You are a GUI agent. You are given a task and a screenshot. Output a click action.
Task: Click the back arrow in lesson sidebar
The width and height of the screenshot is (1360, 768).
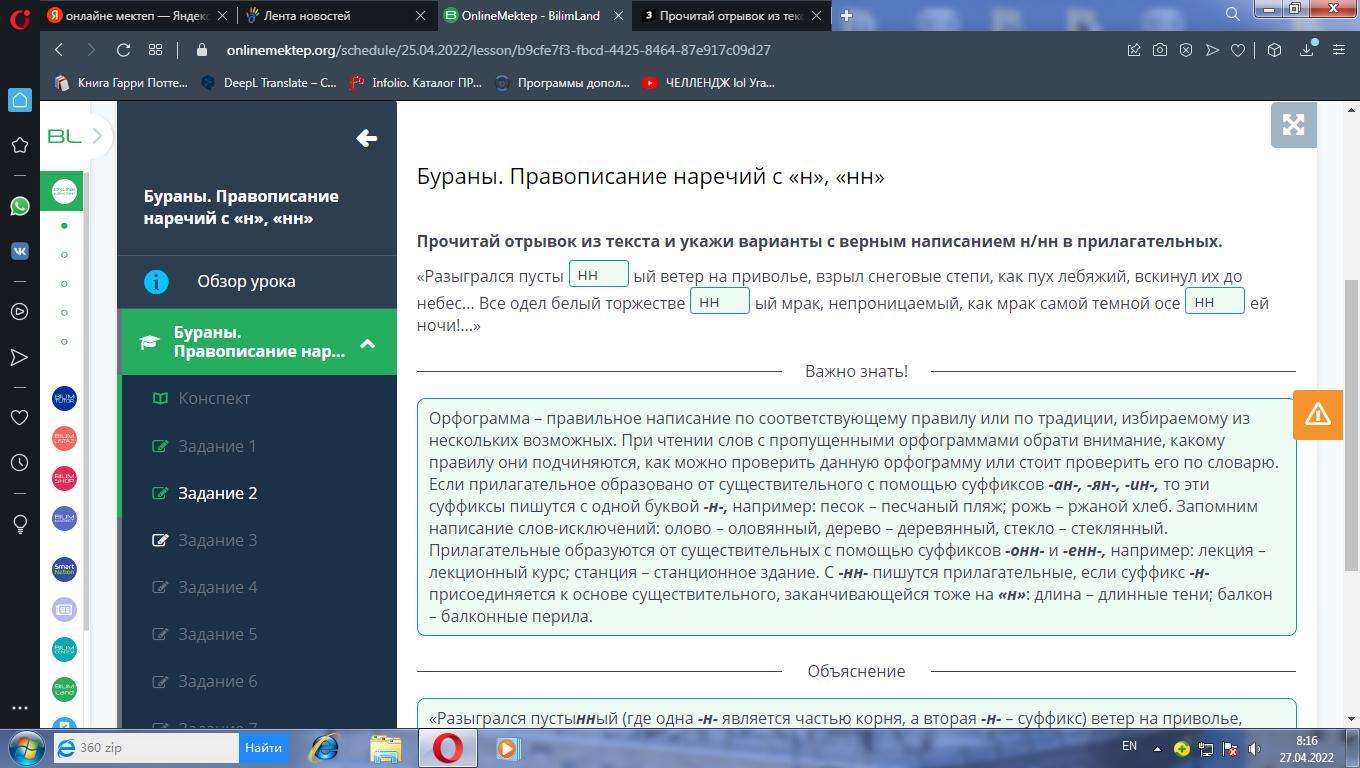366,138
